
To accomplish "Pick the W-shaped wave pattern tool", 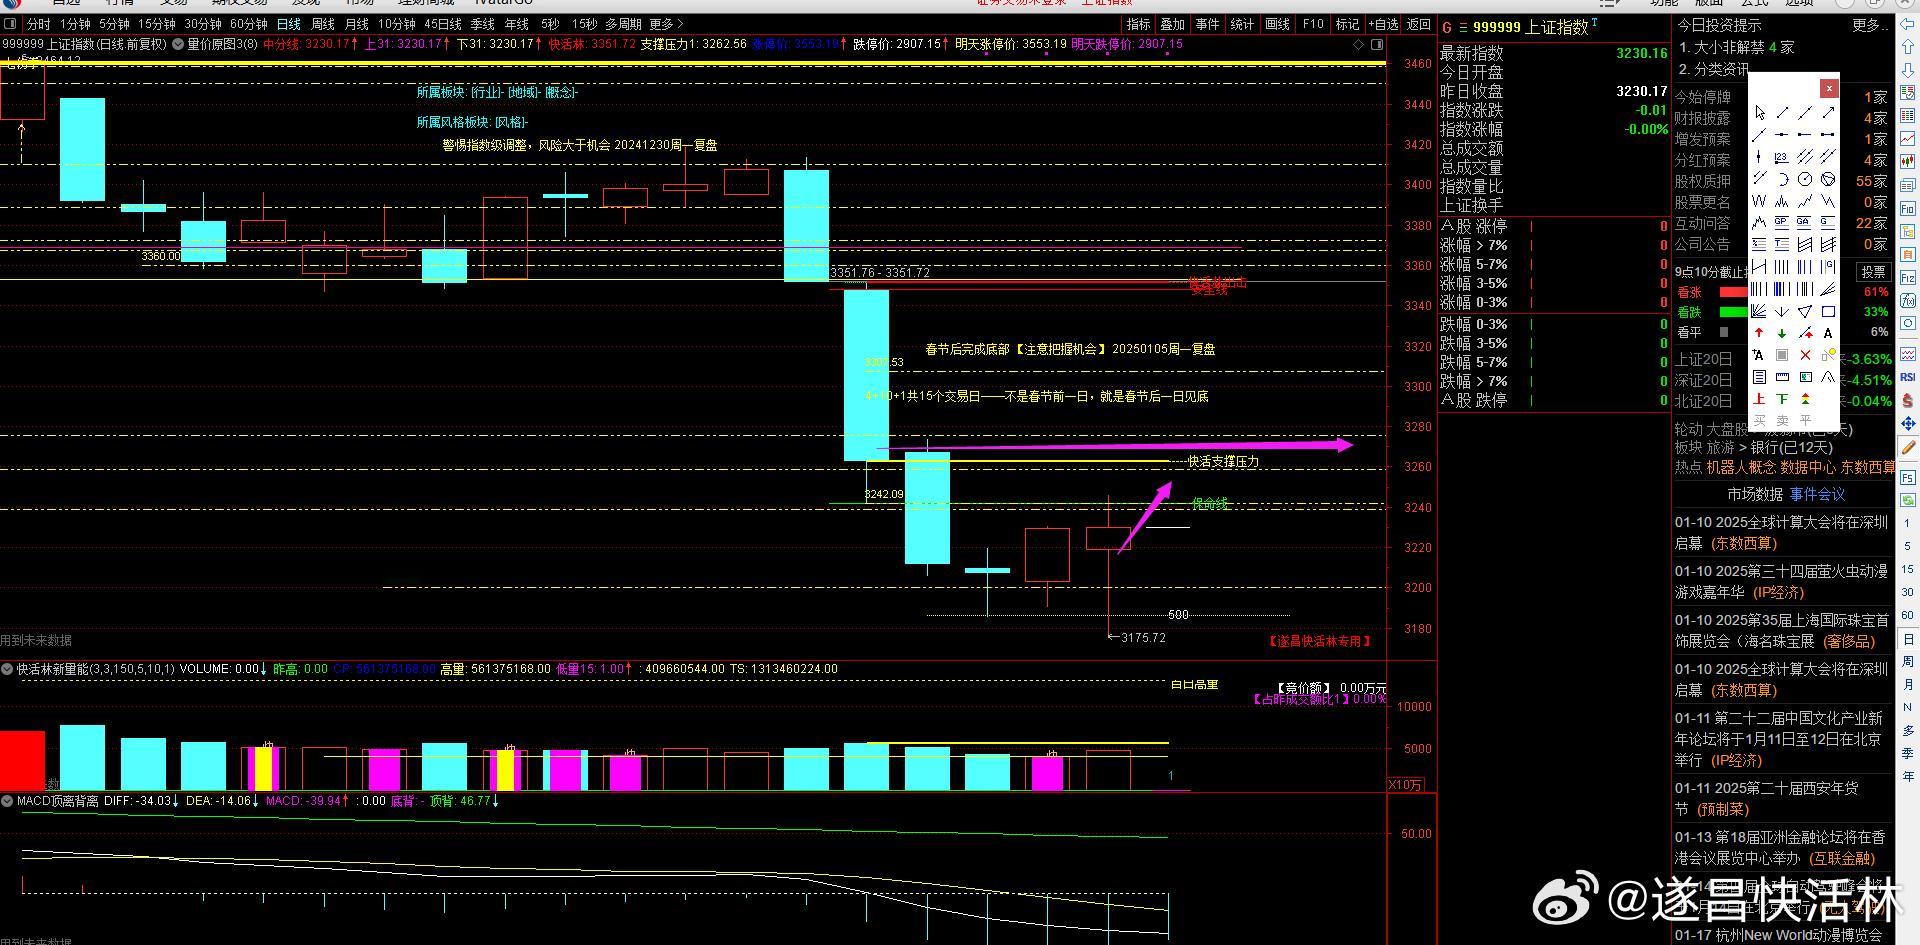I will 1760,201.
